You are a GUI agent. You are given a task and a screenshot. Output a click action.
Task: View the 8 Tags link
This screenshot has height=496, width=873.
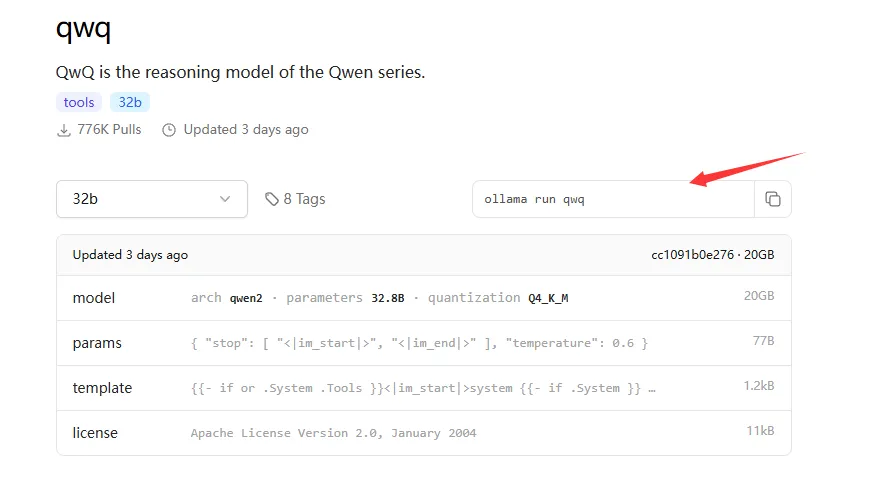[295, 199]
